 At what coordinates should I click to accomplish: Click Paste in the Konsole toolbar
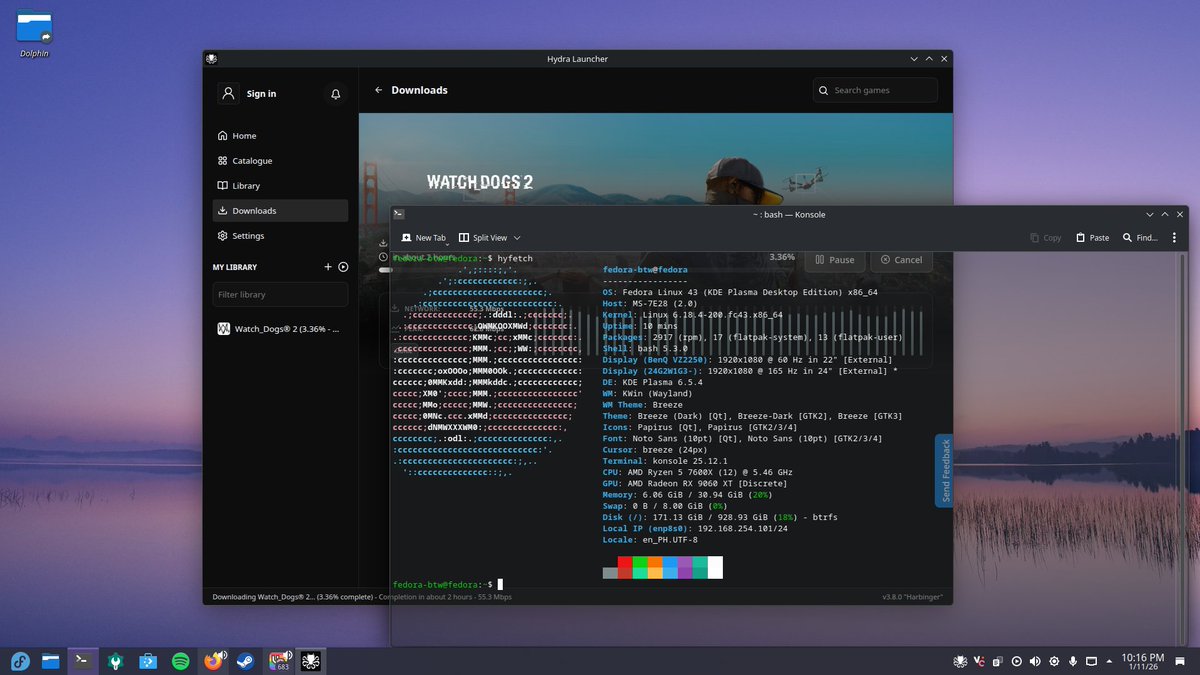1092,238
